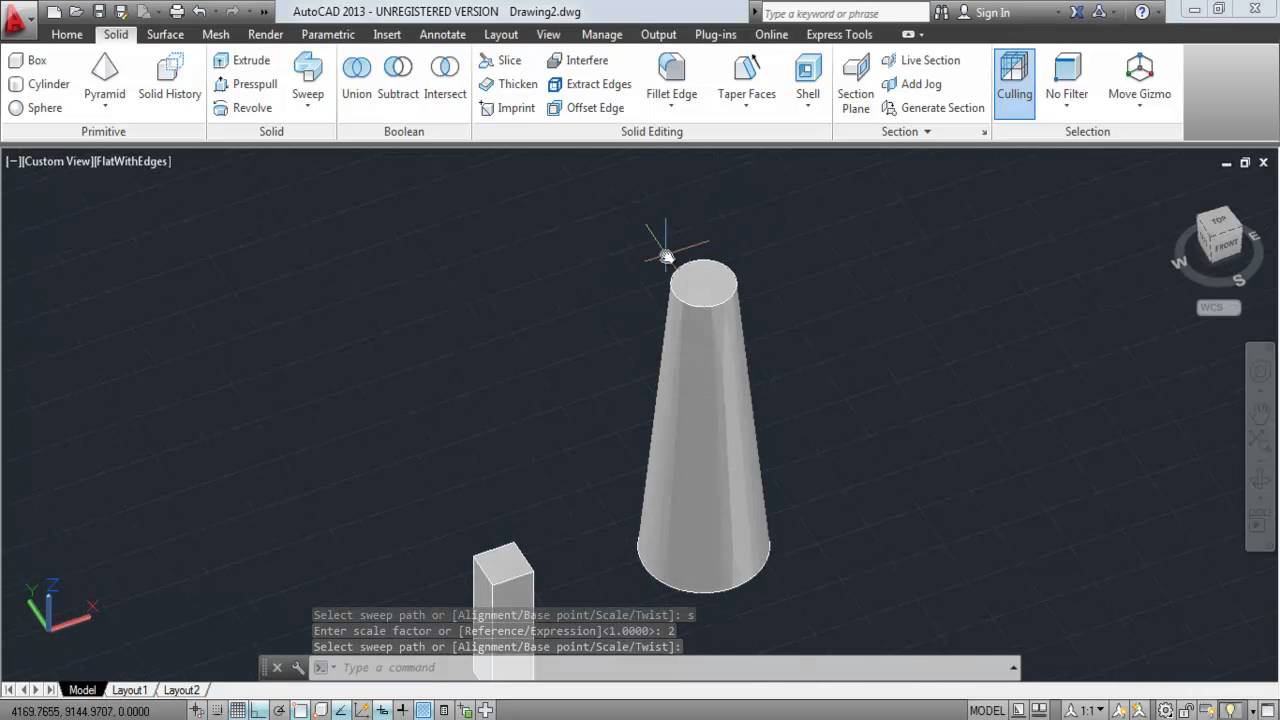
Task: Toggle the Live Section option
Action: pos(921,60)
